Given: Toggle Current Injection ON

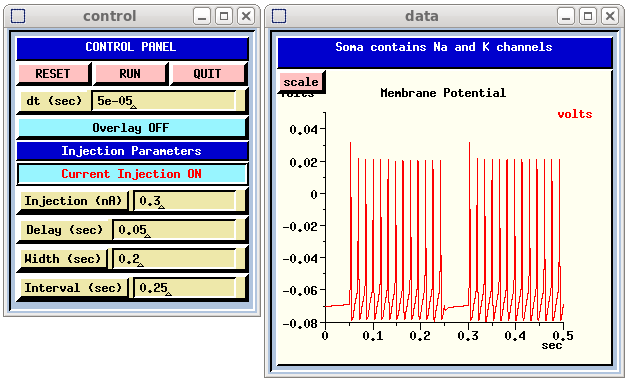Looking at the screenshot, I should [132, 174].
